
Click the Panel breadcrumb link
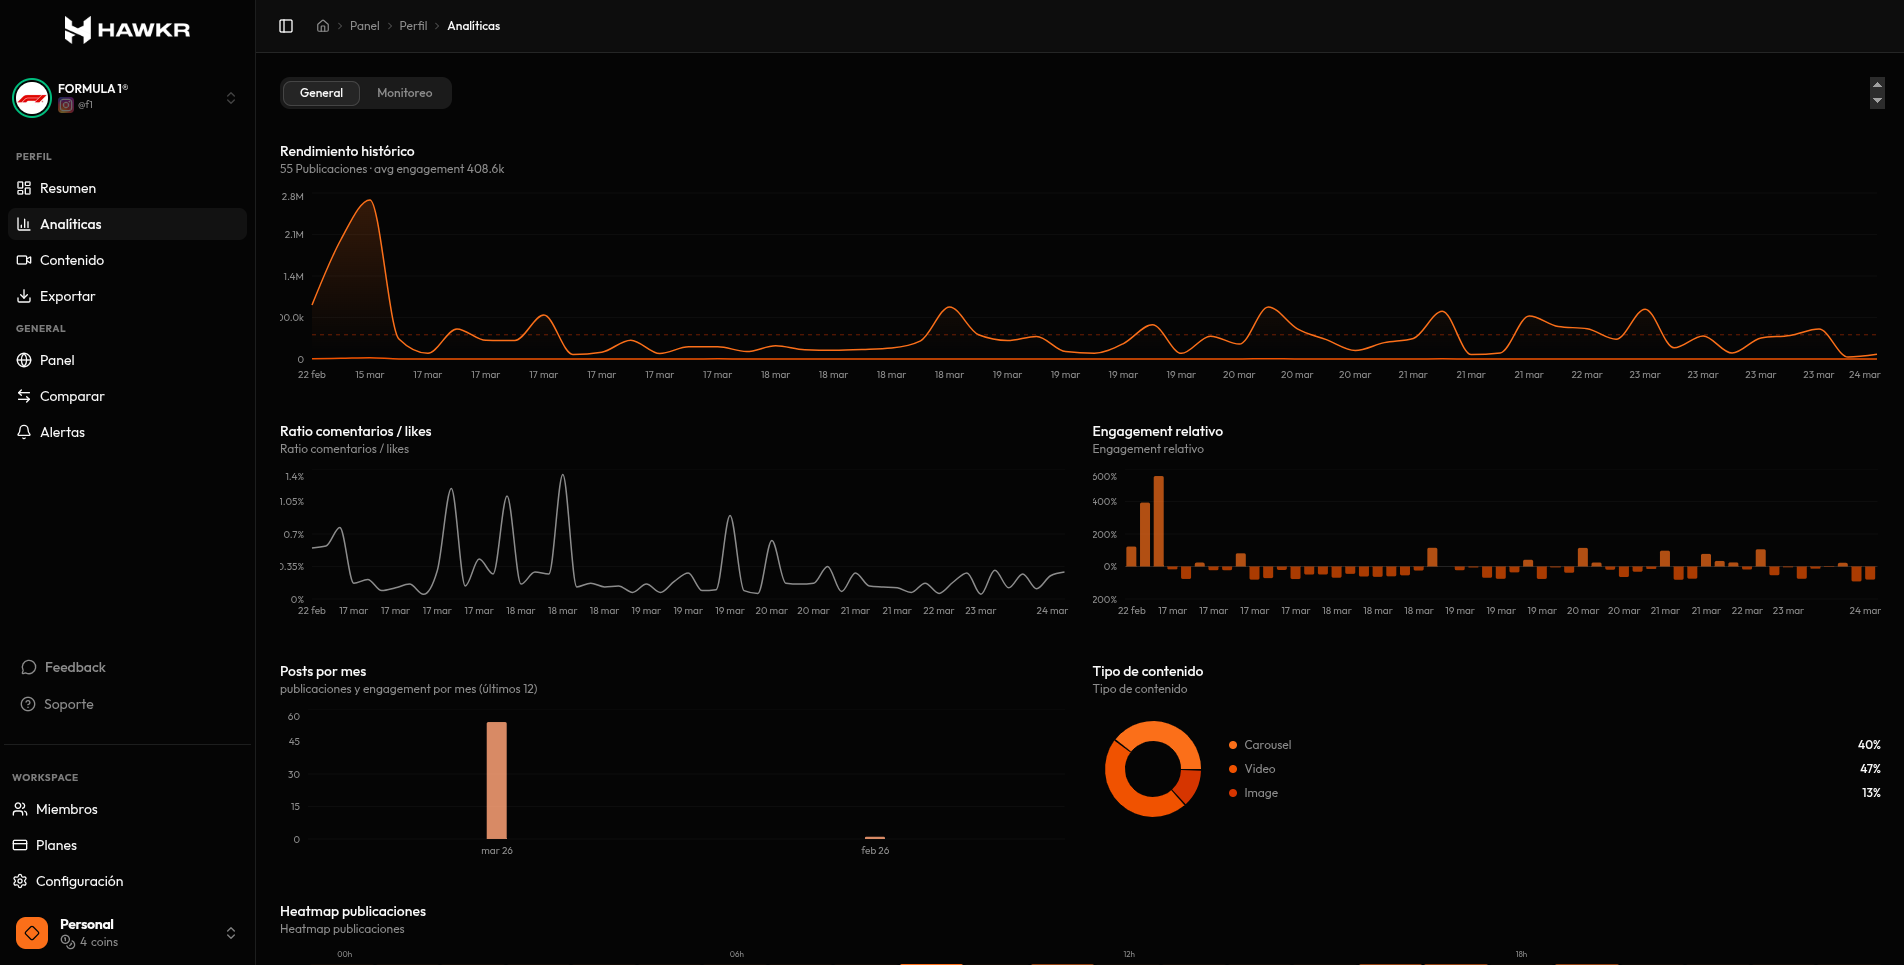[x=364, y=25]
